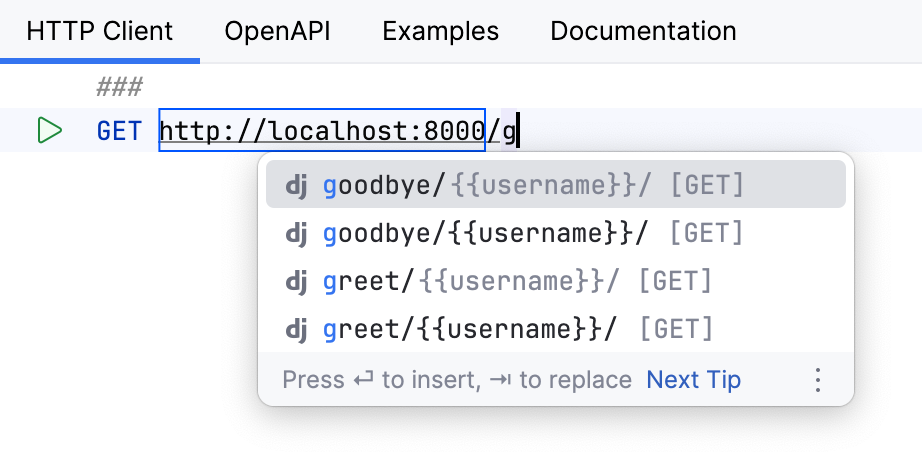The width and height of the screenshot is (922, 464).
Task: Click the dj icon on the highlighted goodbye suggestion
Action: click(296, 186)
